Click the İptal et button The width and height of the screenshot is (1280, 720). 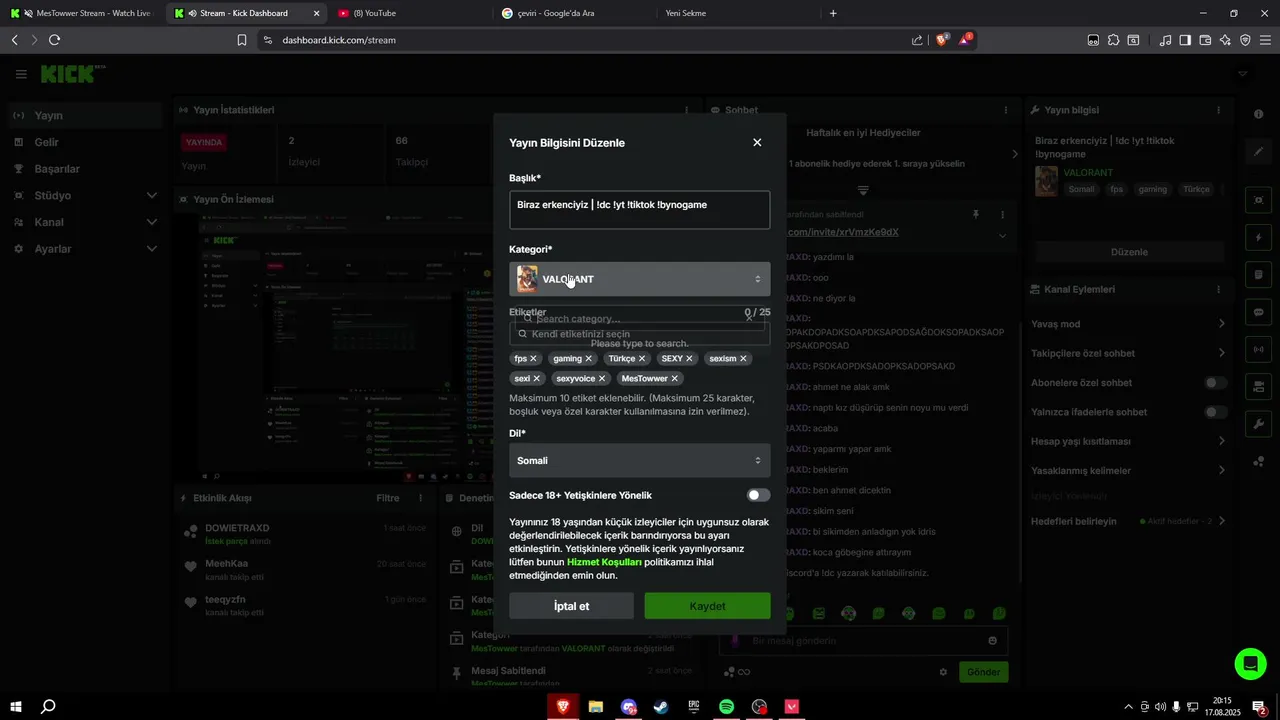pos(571,606)
